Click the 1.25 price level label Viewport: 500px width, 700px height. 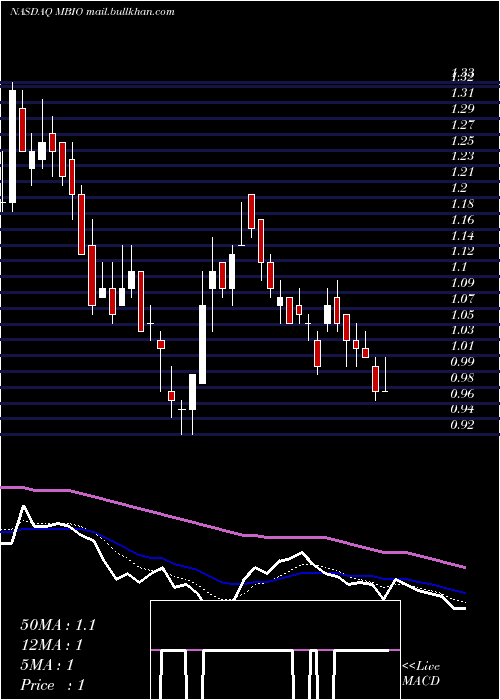[463, 141]
